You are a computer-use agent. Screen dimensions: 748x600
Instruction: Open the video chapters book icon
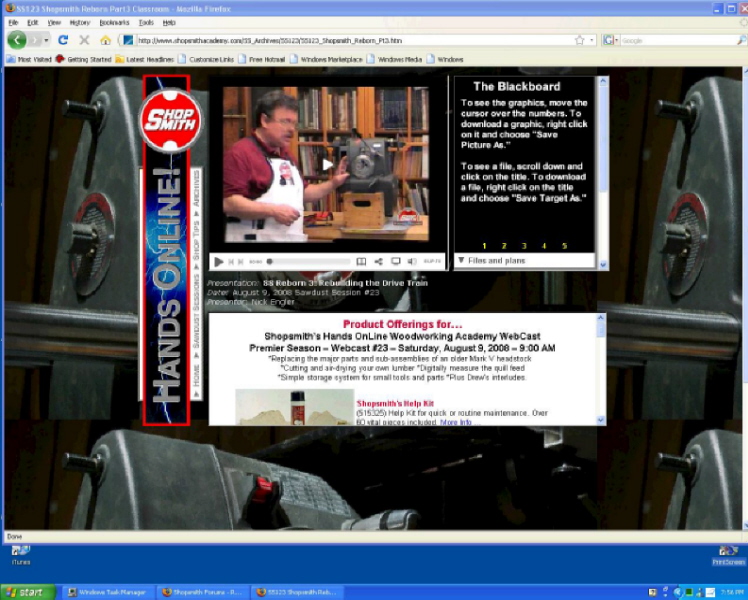coord(361,261)
